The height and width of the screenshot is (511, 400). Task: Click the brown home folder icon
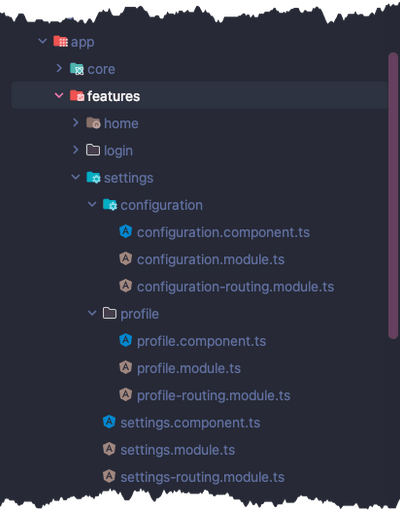click(x=93, y=123)
